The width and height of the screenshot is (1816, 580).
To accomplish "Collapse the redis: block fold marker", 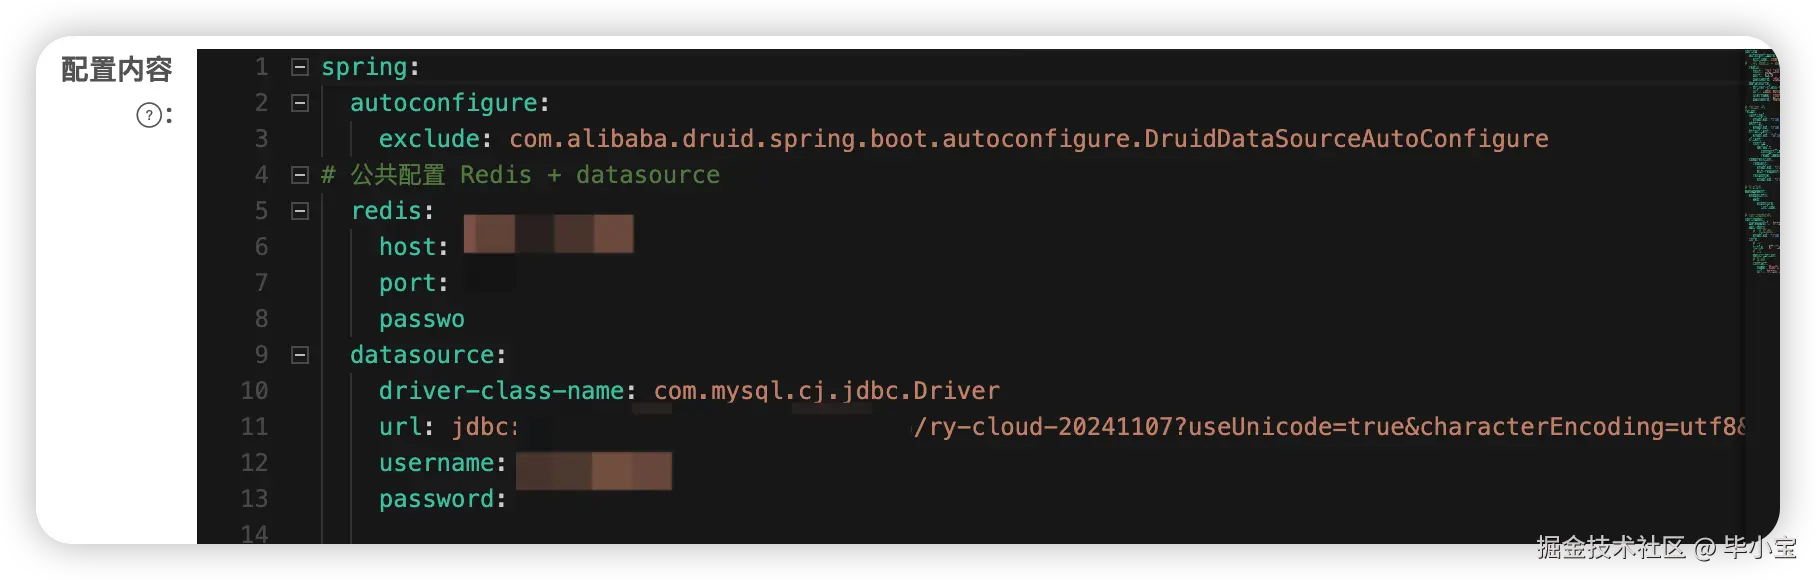I will click(x=299, y=211).
